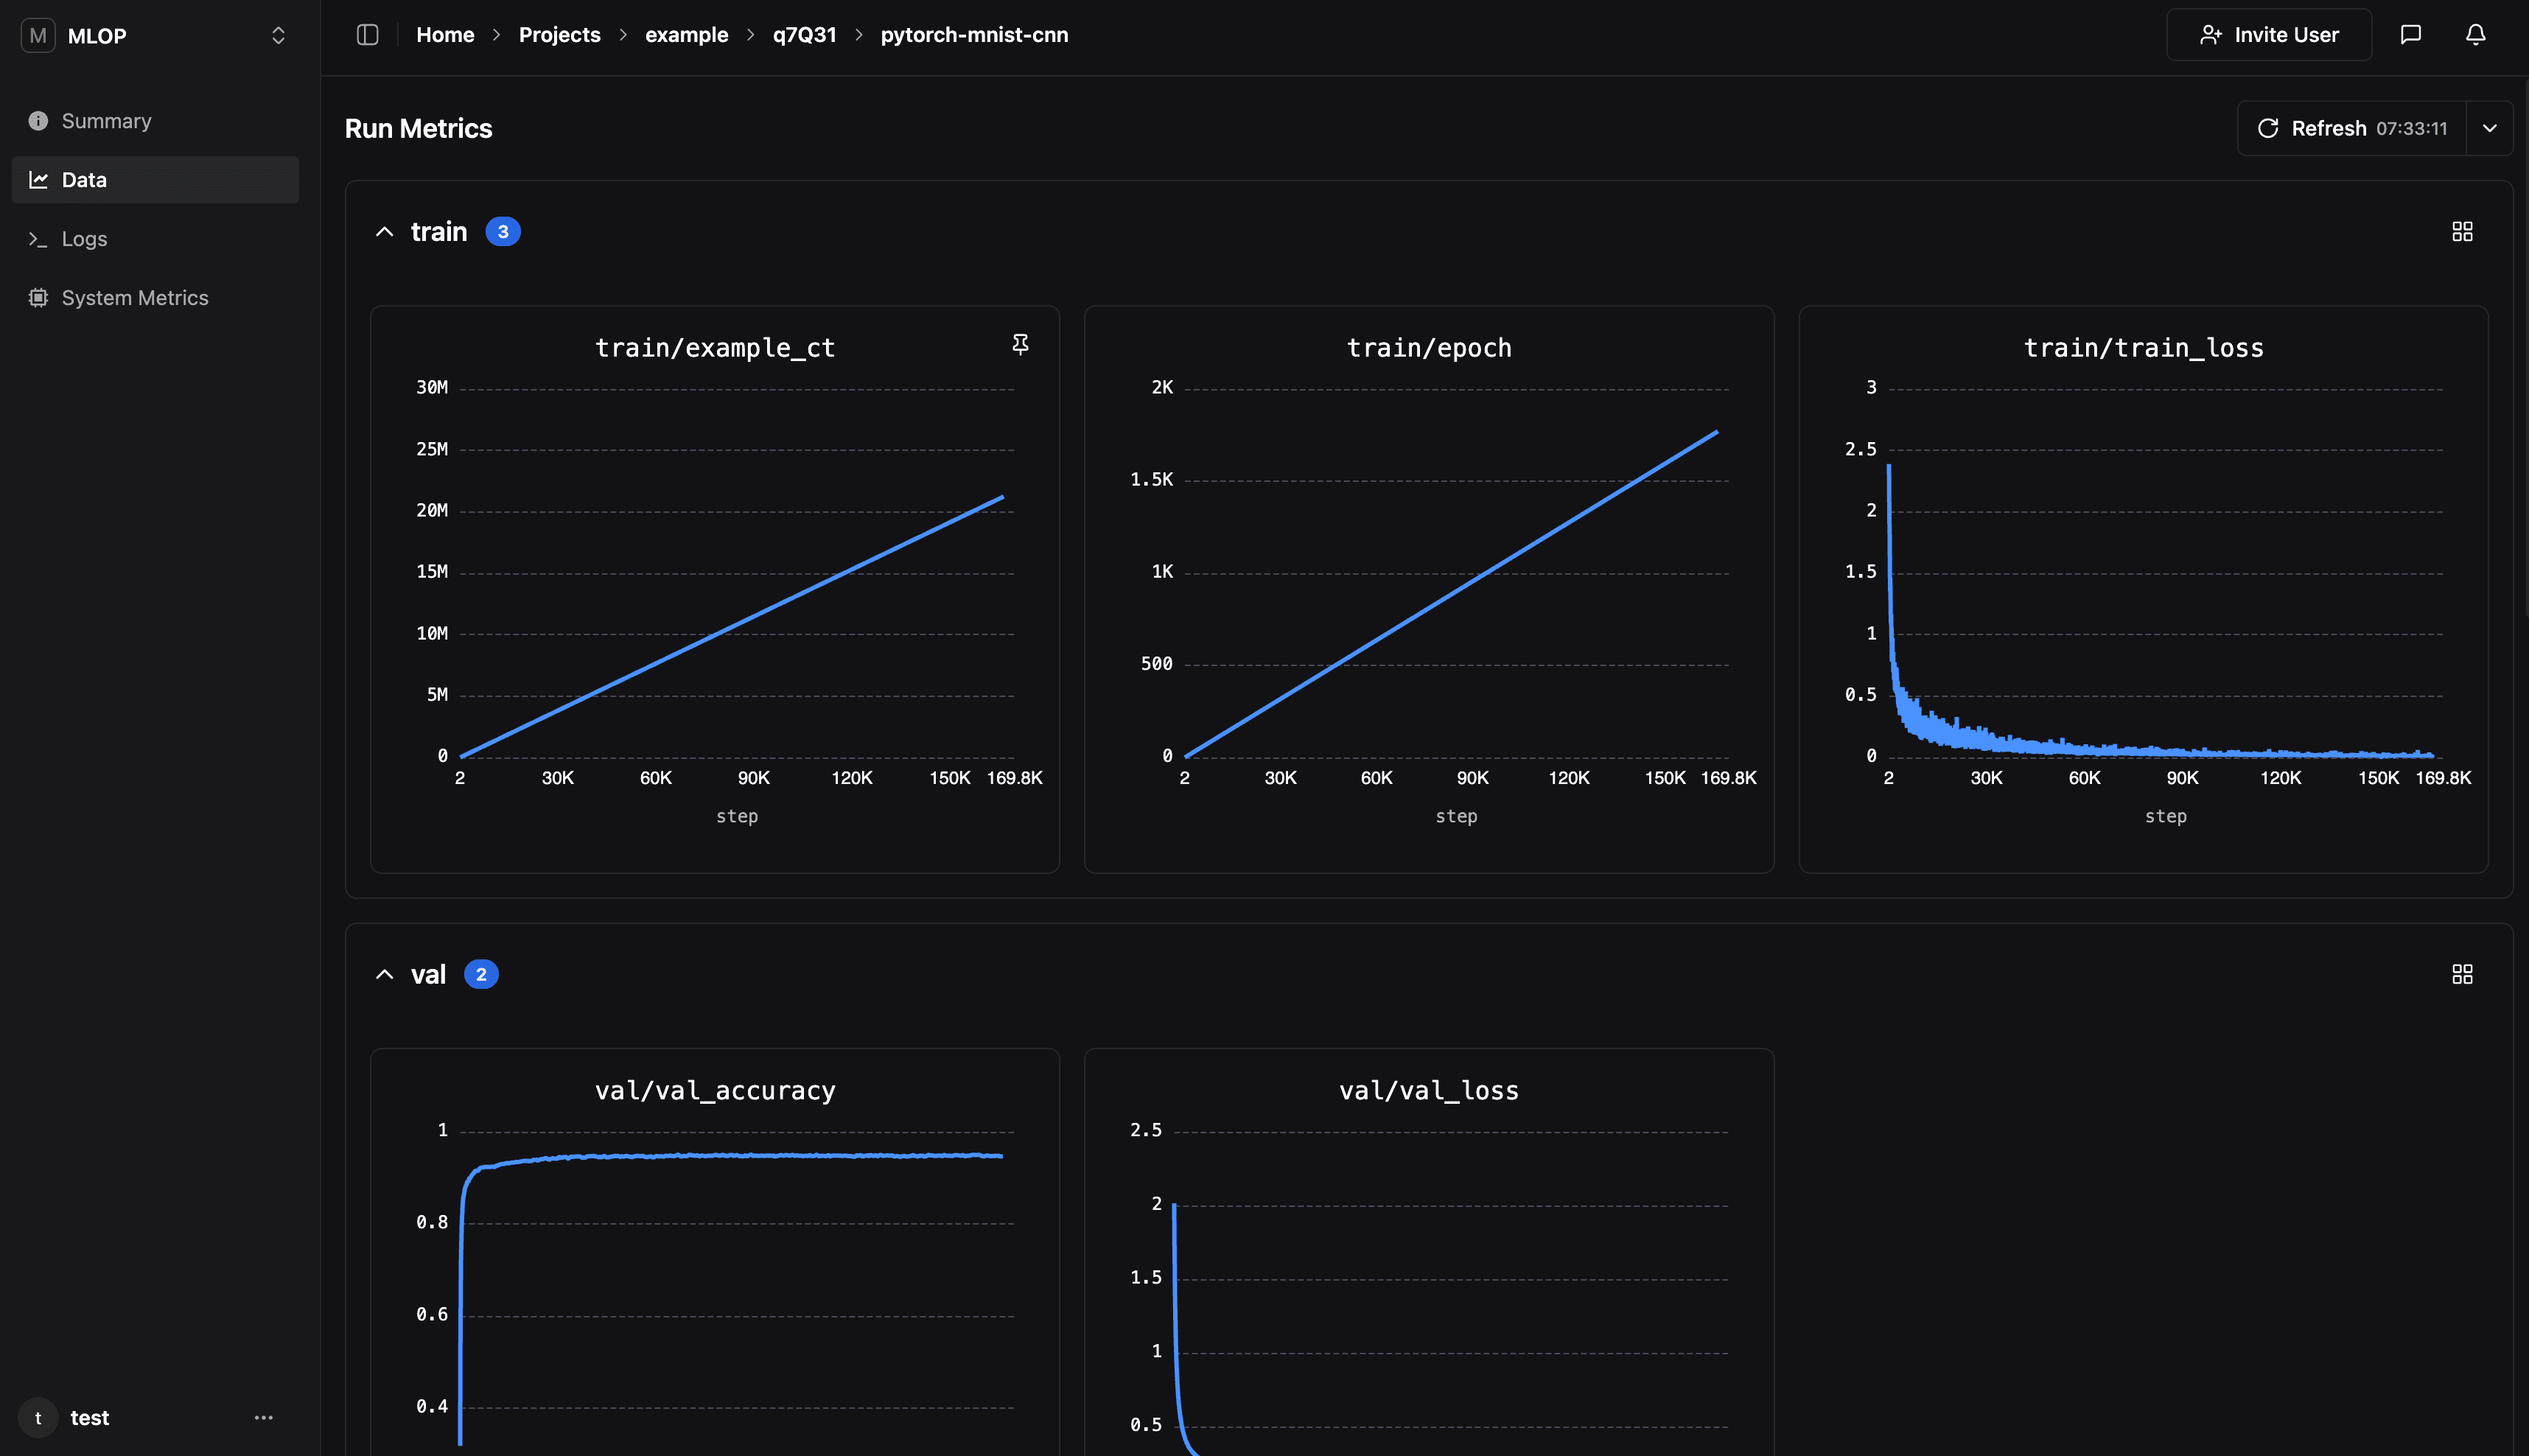2529x1456 pixels.
Task: Toggle the sidebar panel icon
Action: coord(367,35)
